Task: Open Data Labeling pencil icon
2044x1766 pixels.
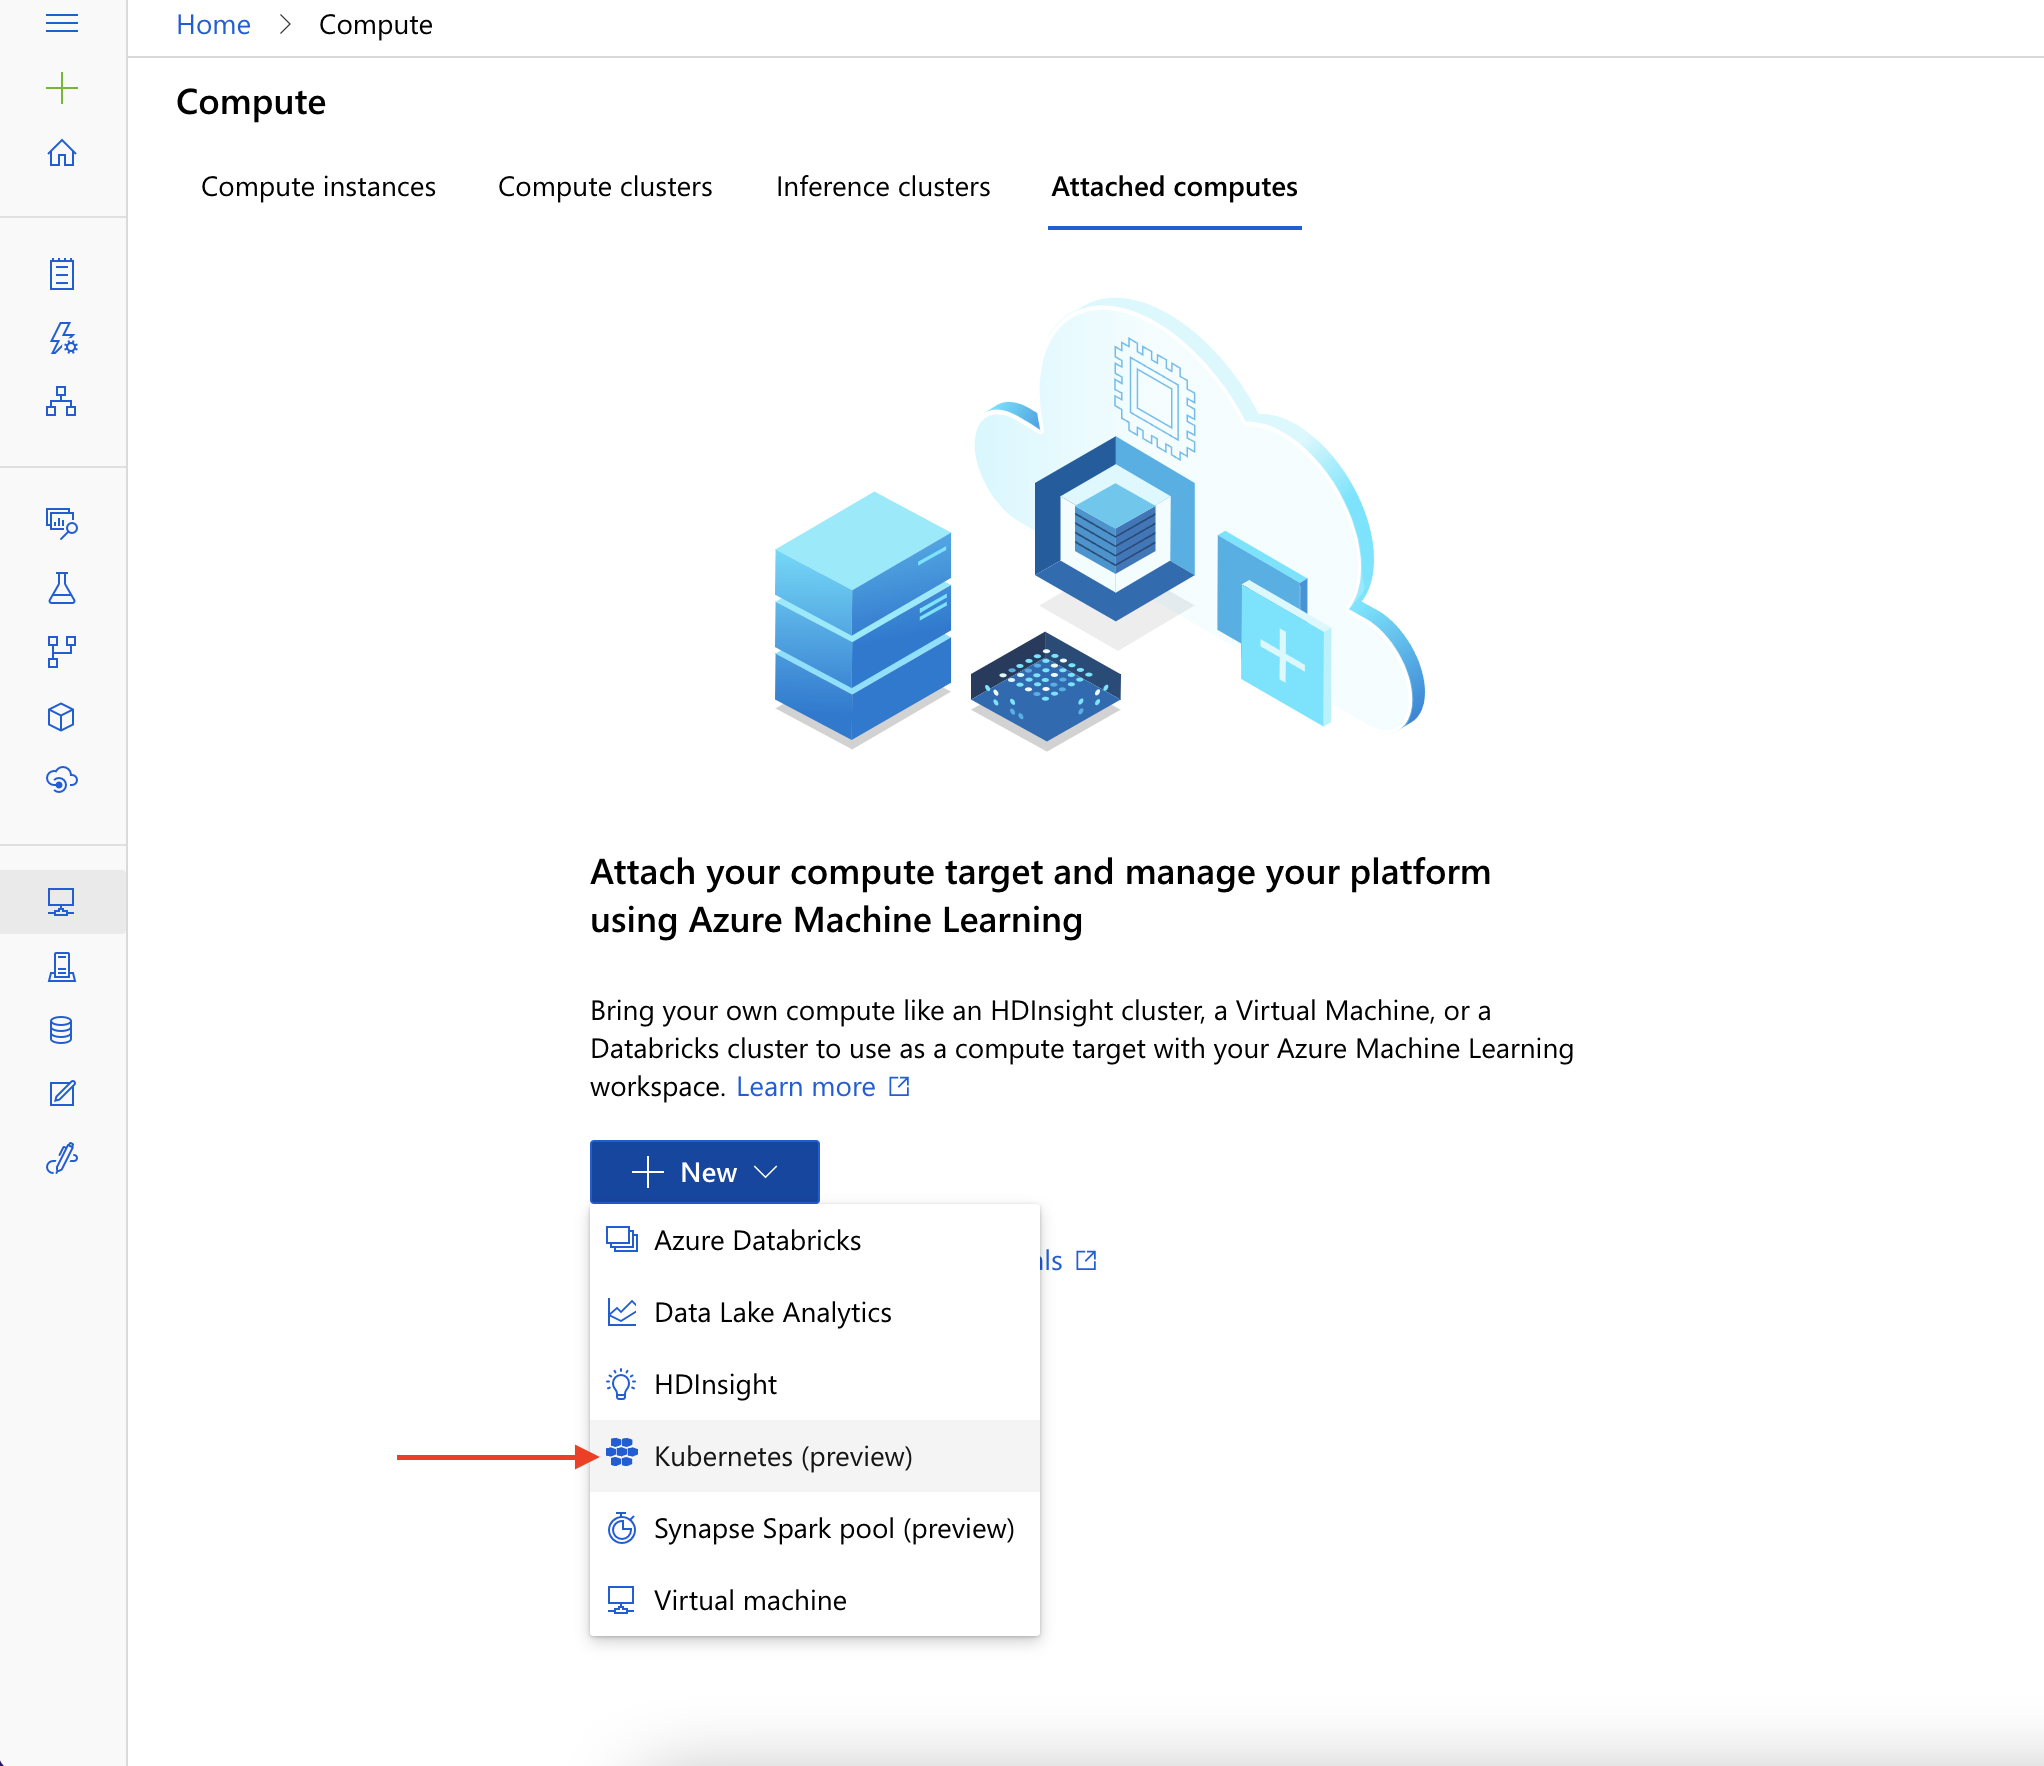Action: 62,1093
